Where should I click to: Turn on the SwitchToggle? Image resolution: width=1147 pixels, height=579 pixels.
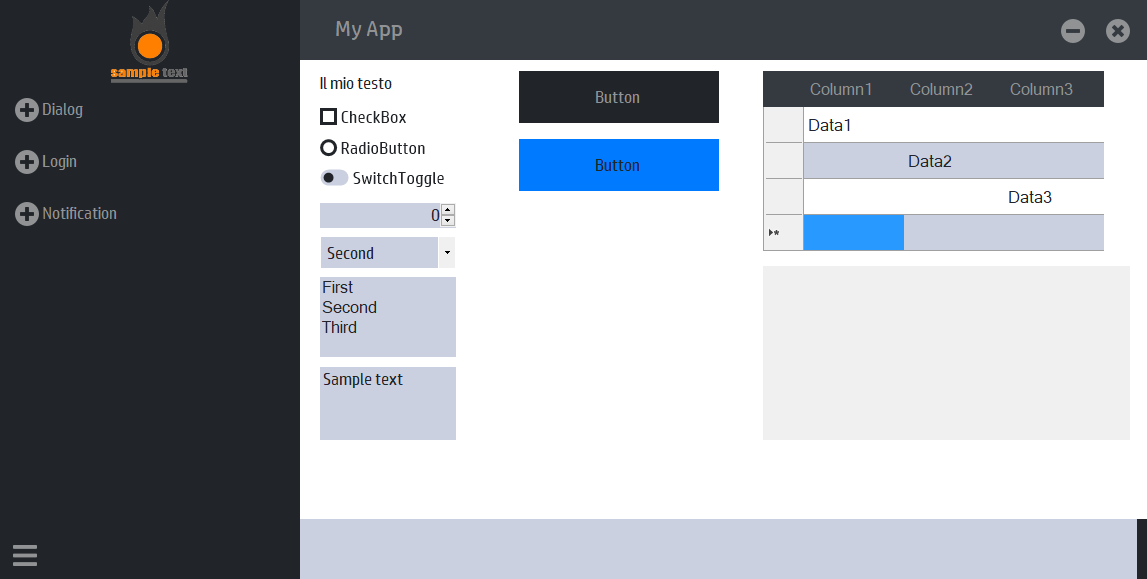pyautogui.click(x=334, y=178)
